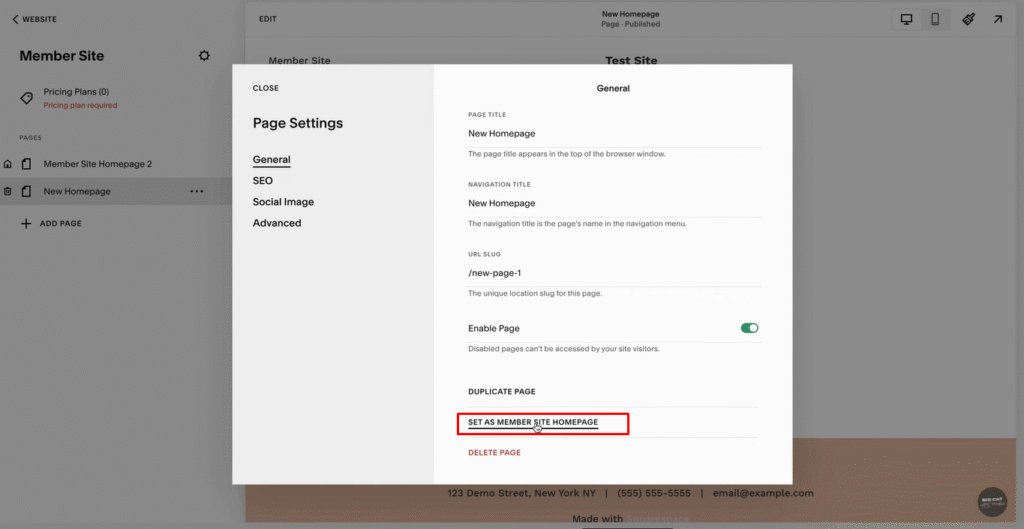
Task: Click the page icon next to New Homepage
Action: [x=26, y=191]
